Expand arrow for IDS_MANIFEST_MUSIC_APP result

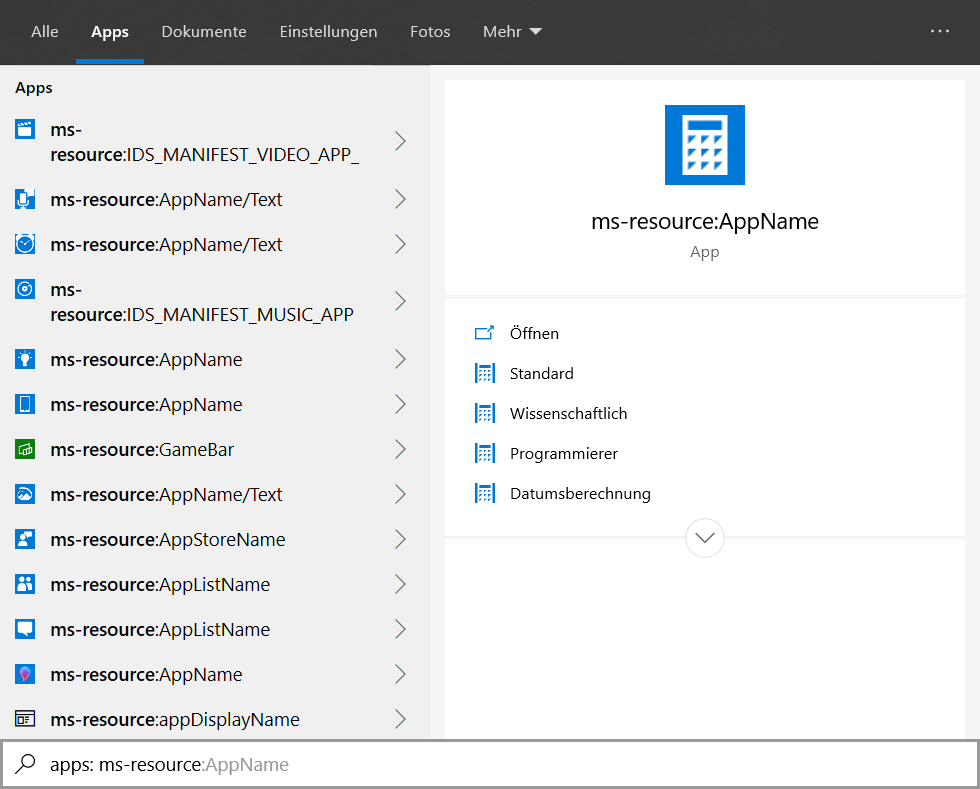(401, 301)
